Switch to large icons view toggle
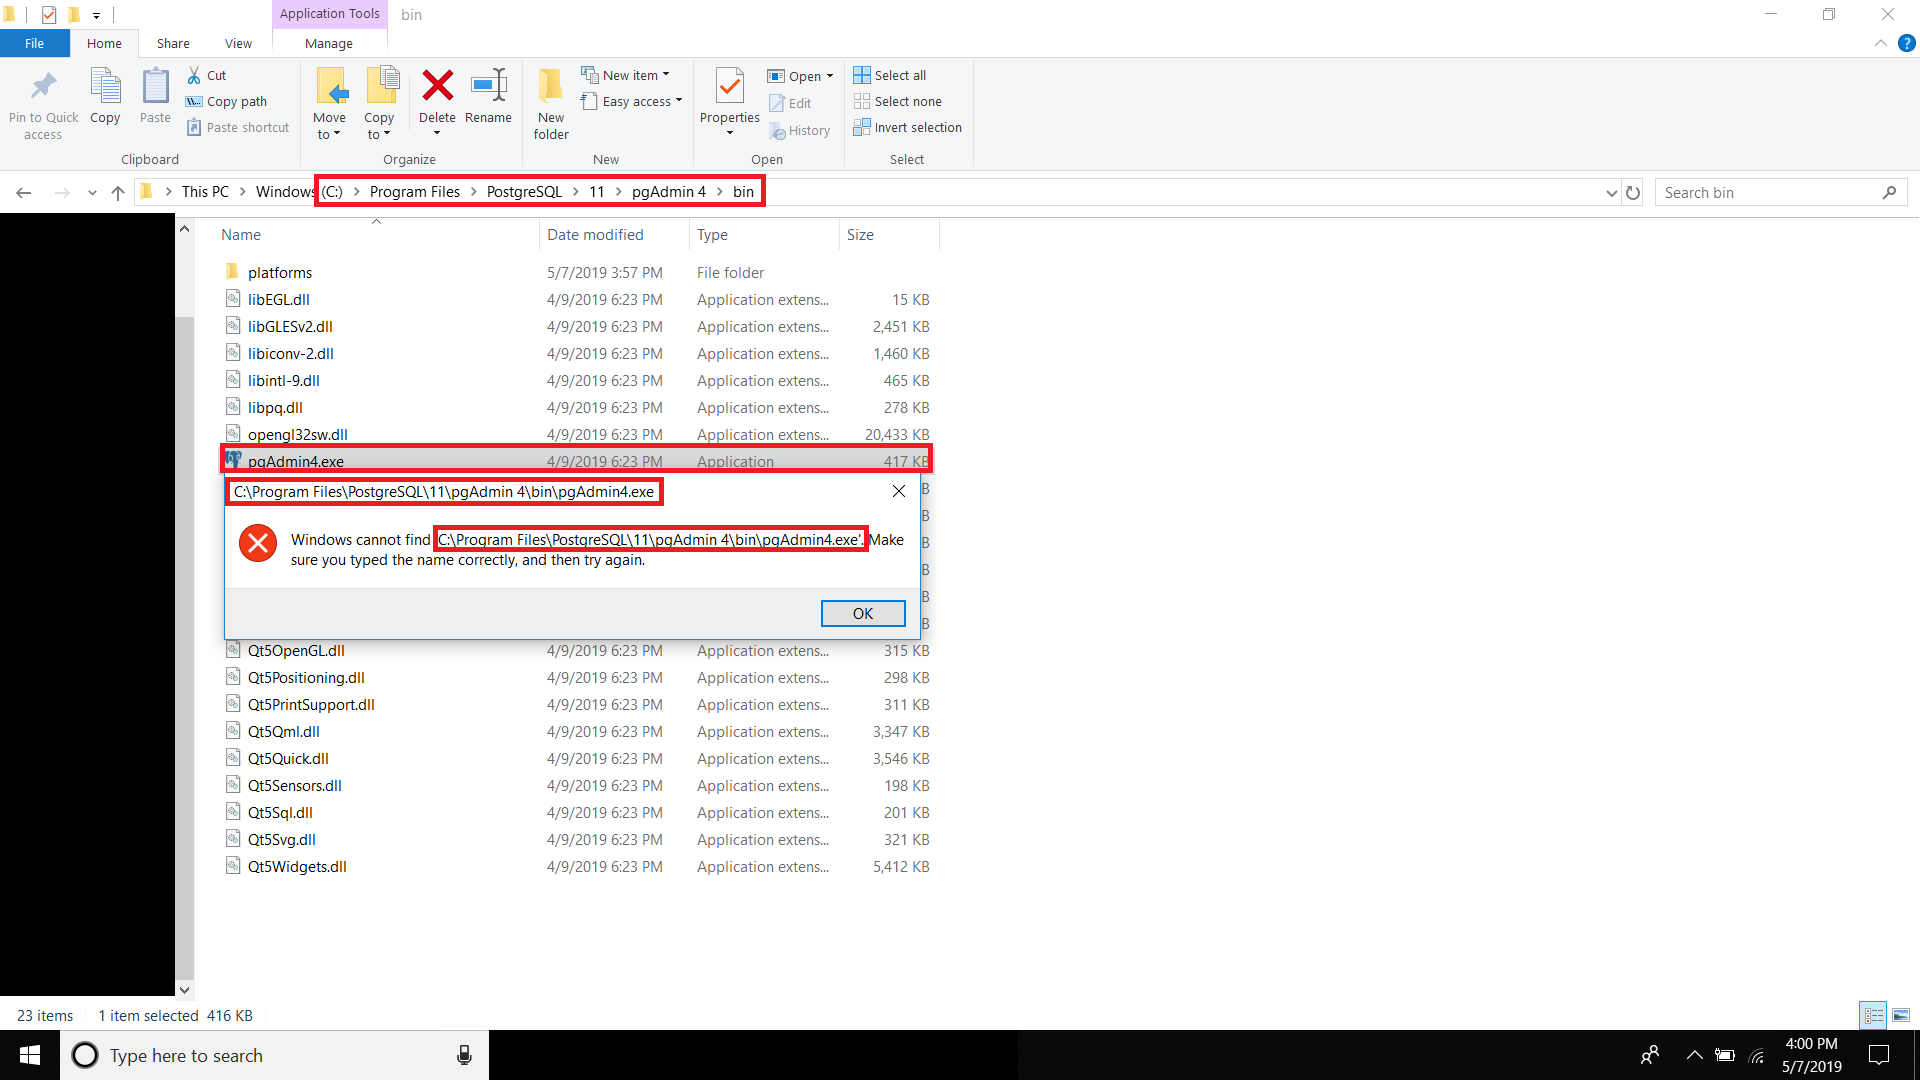The width and height of the screenshot is (1920, 1080). (1901, 1015)
